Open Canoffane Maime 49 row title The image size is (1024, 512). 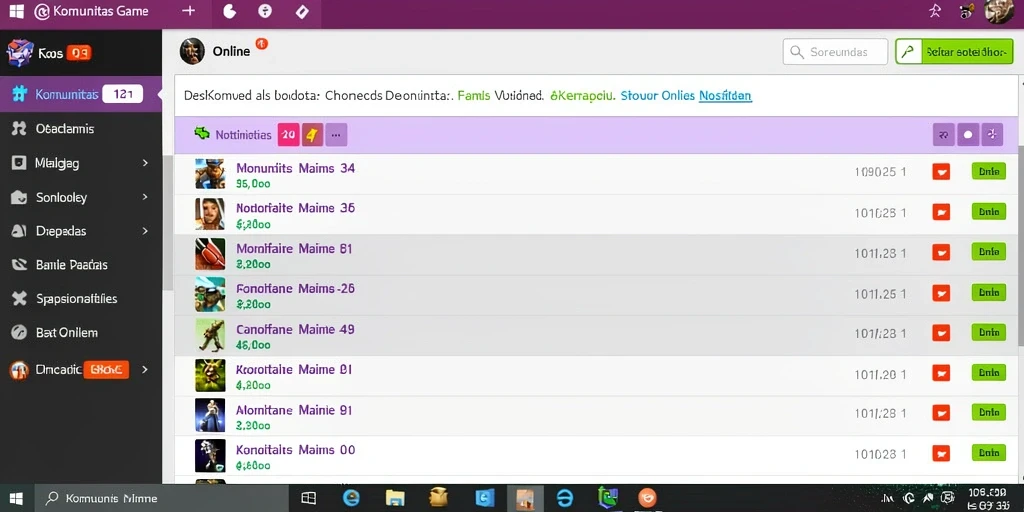tap(295, 329)
